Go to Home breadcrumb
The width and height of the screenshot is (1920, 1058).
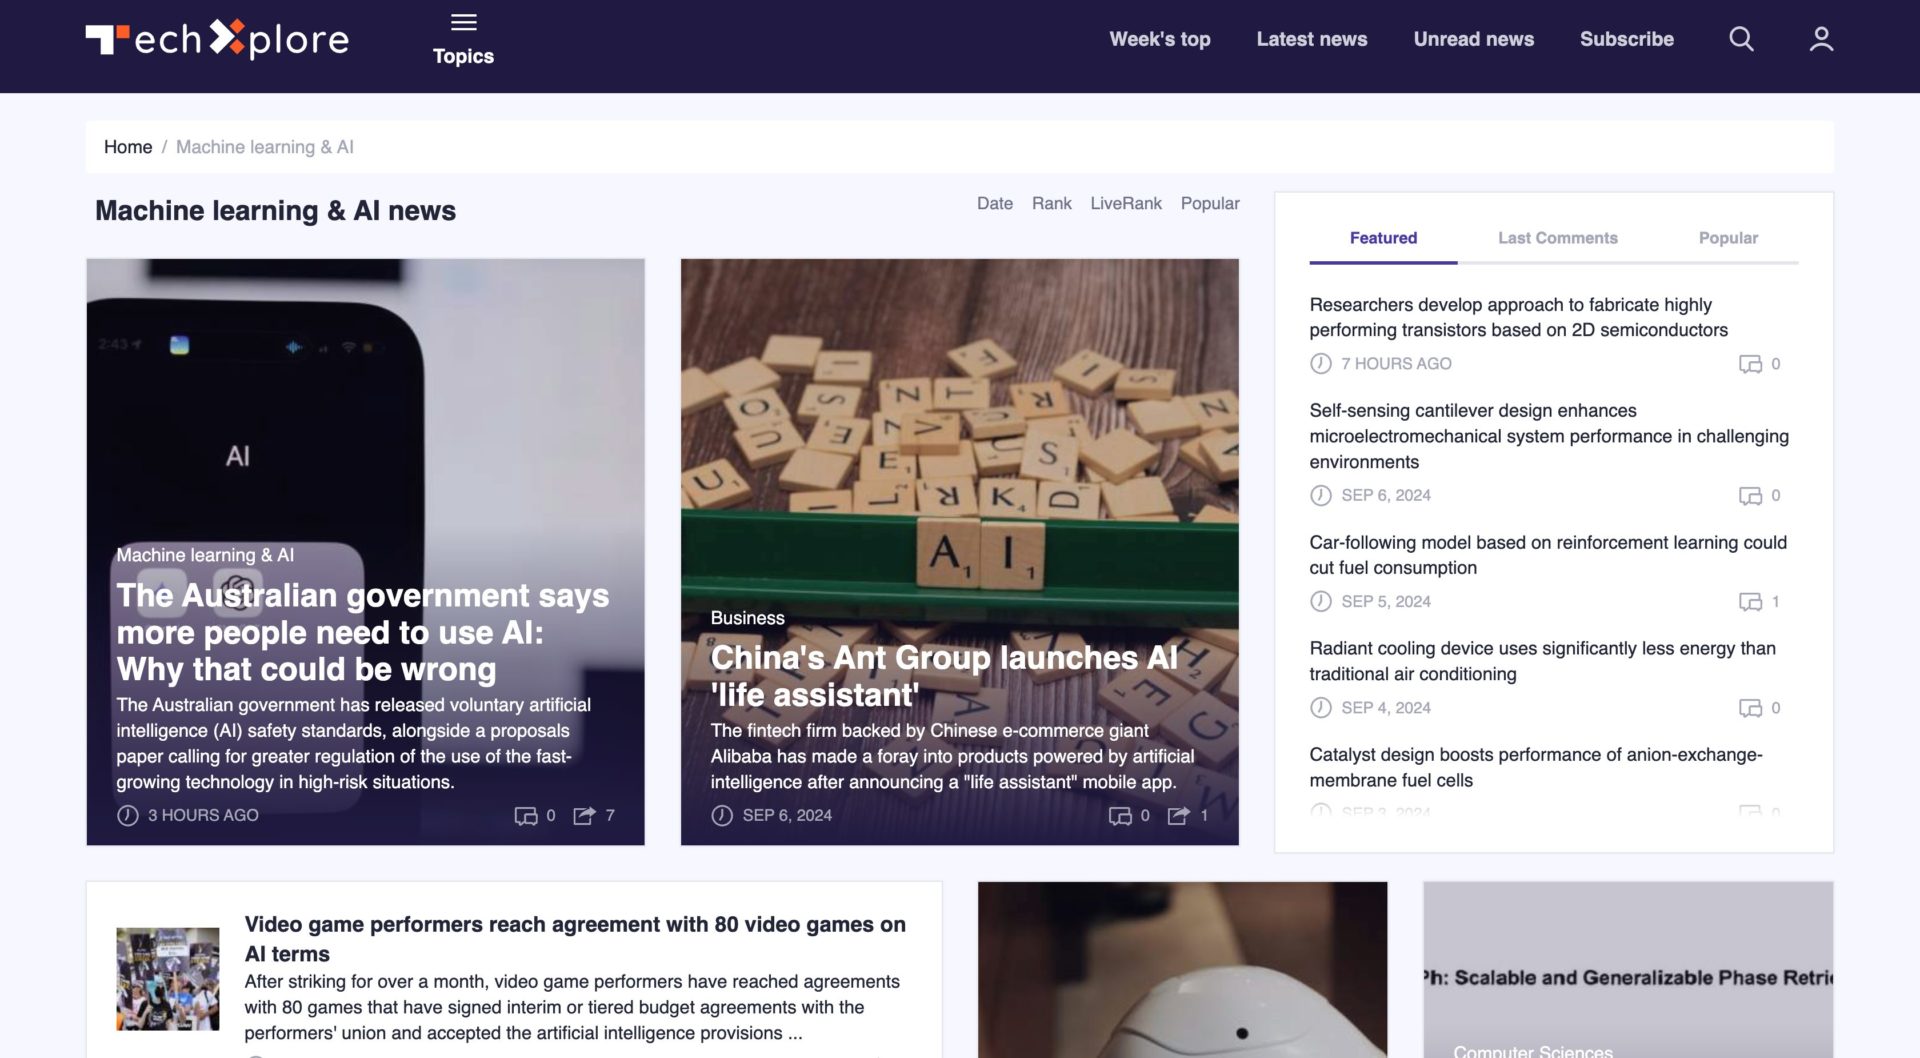pos(128,147)
